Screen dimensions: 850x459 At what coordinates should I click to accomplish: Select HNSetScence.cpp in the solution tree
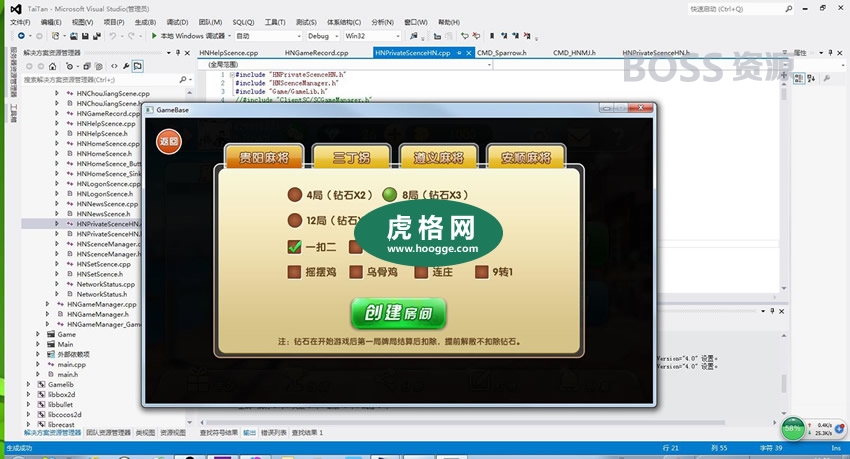pyautogui.click(x=104, y=264)
